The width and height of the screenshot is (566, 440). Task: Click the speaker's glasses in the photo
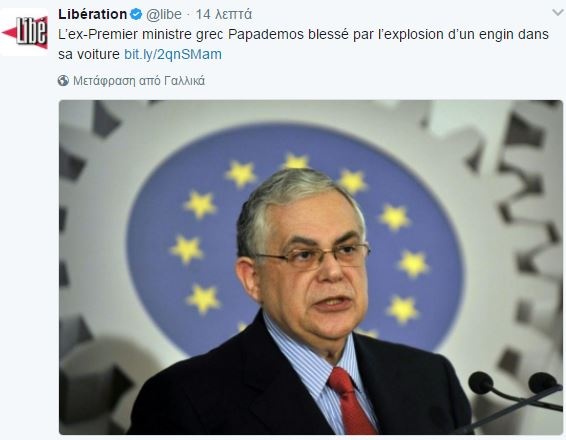pyautogui.click(x=313, y=256)
